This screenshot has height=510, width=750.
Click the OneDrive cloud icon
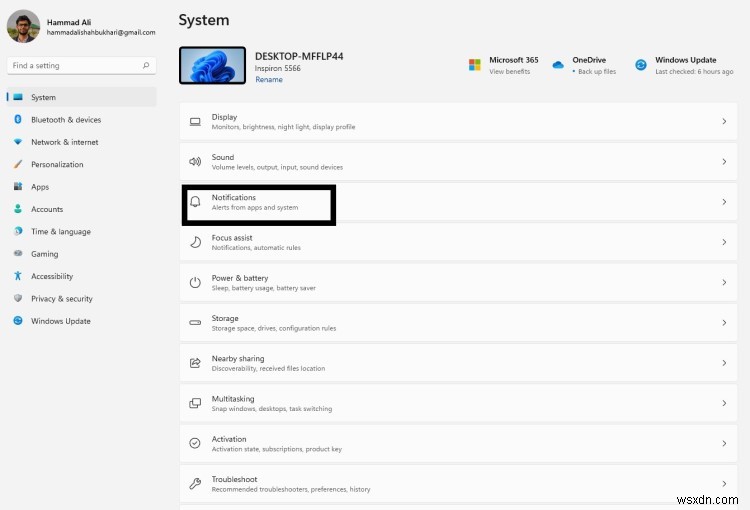(558, 65)
